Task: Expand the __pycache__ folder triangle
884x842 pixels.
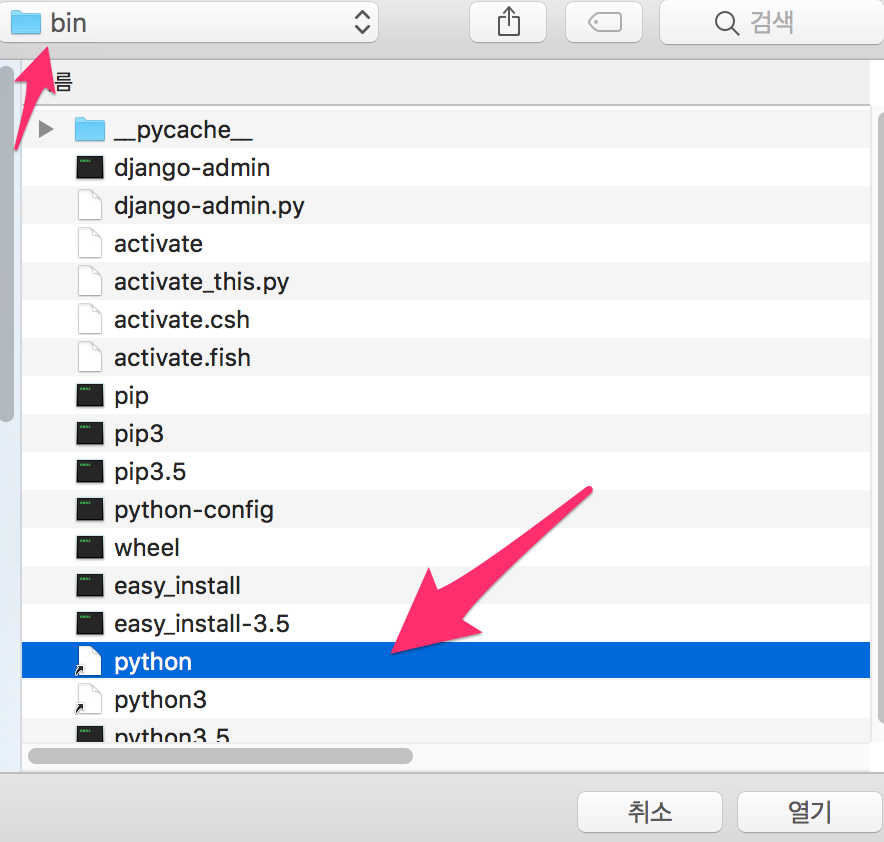Action: [x=46, y=129]
